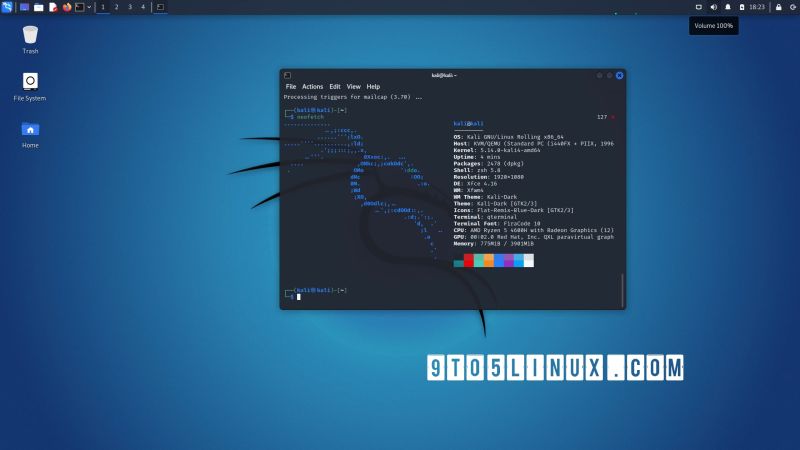Viewport: 800px width, 450px height.
Task: Open the notifications bell icon
Action: (728, 7)
